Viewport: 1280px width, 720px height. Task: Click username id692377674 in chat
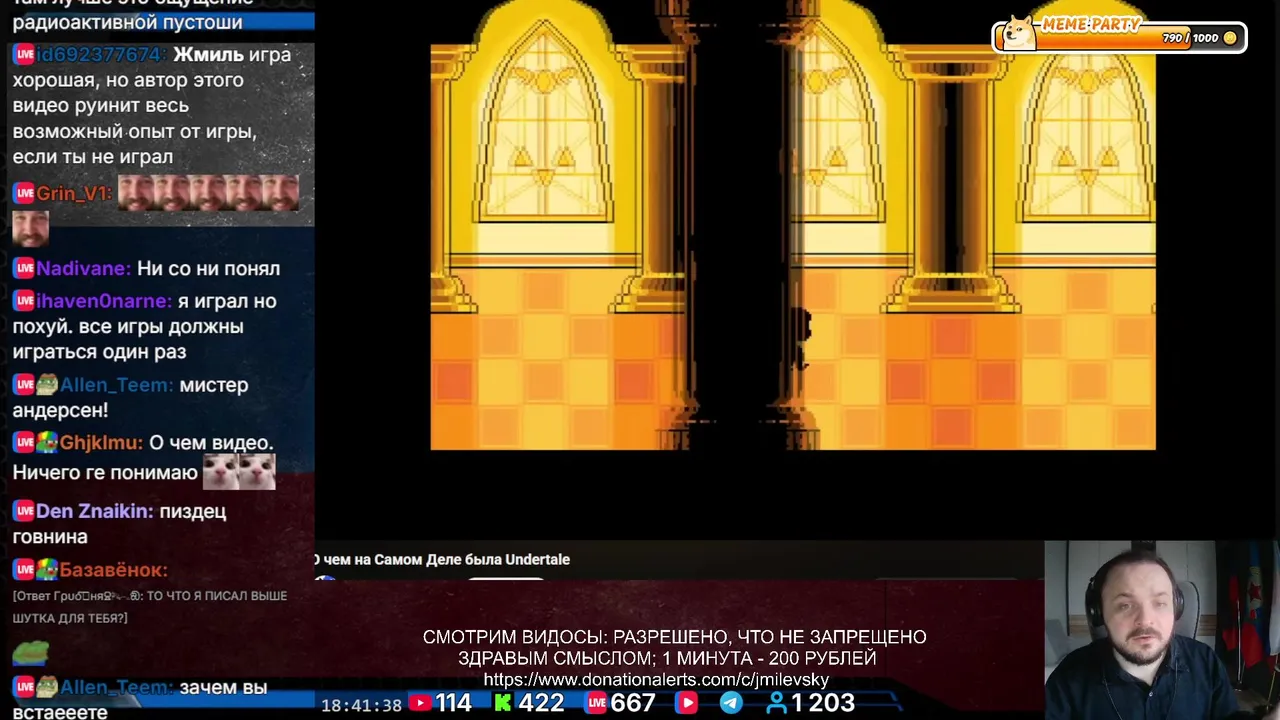(x=101, y=54)
